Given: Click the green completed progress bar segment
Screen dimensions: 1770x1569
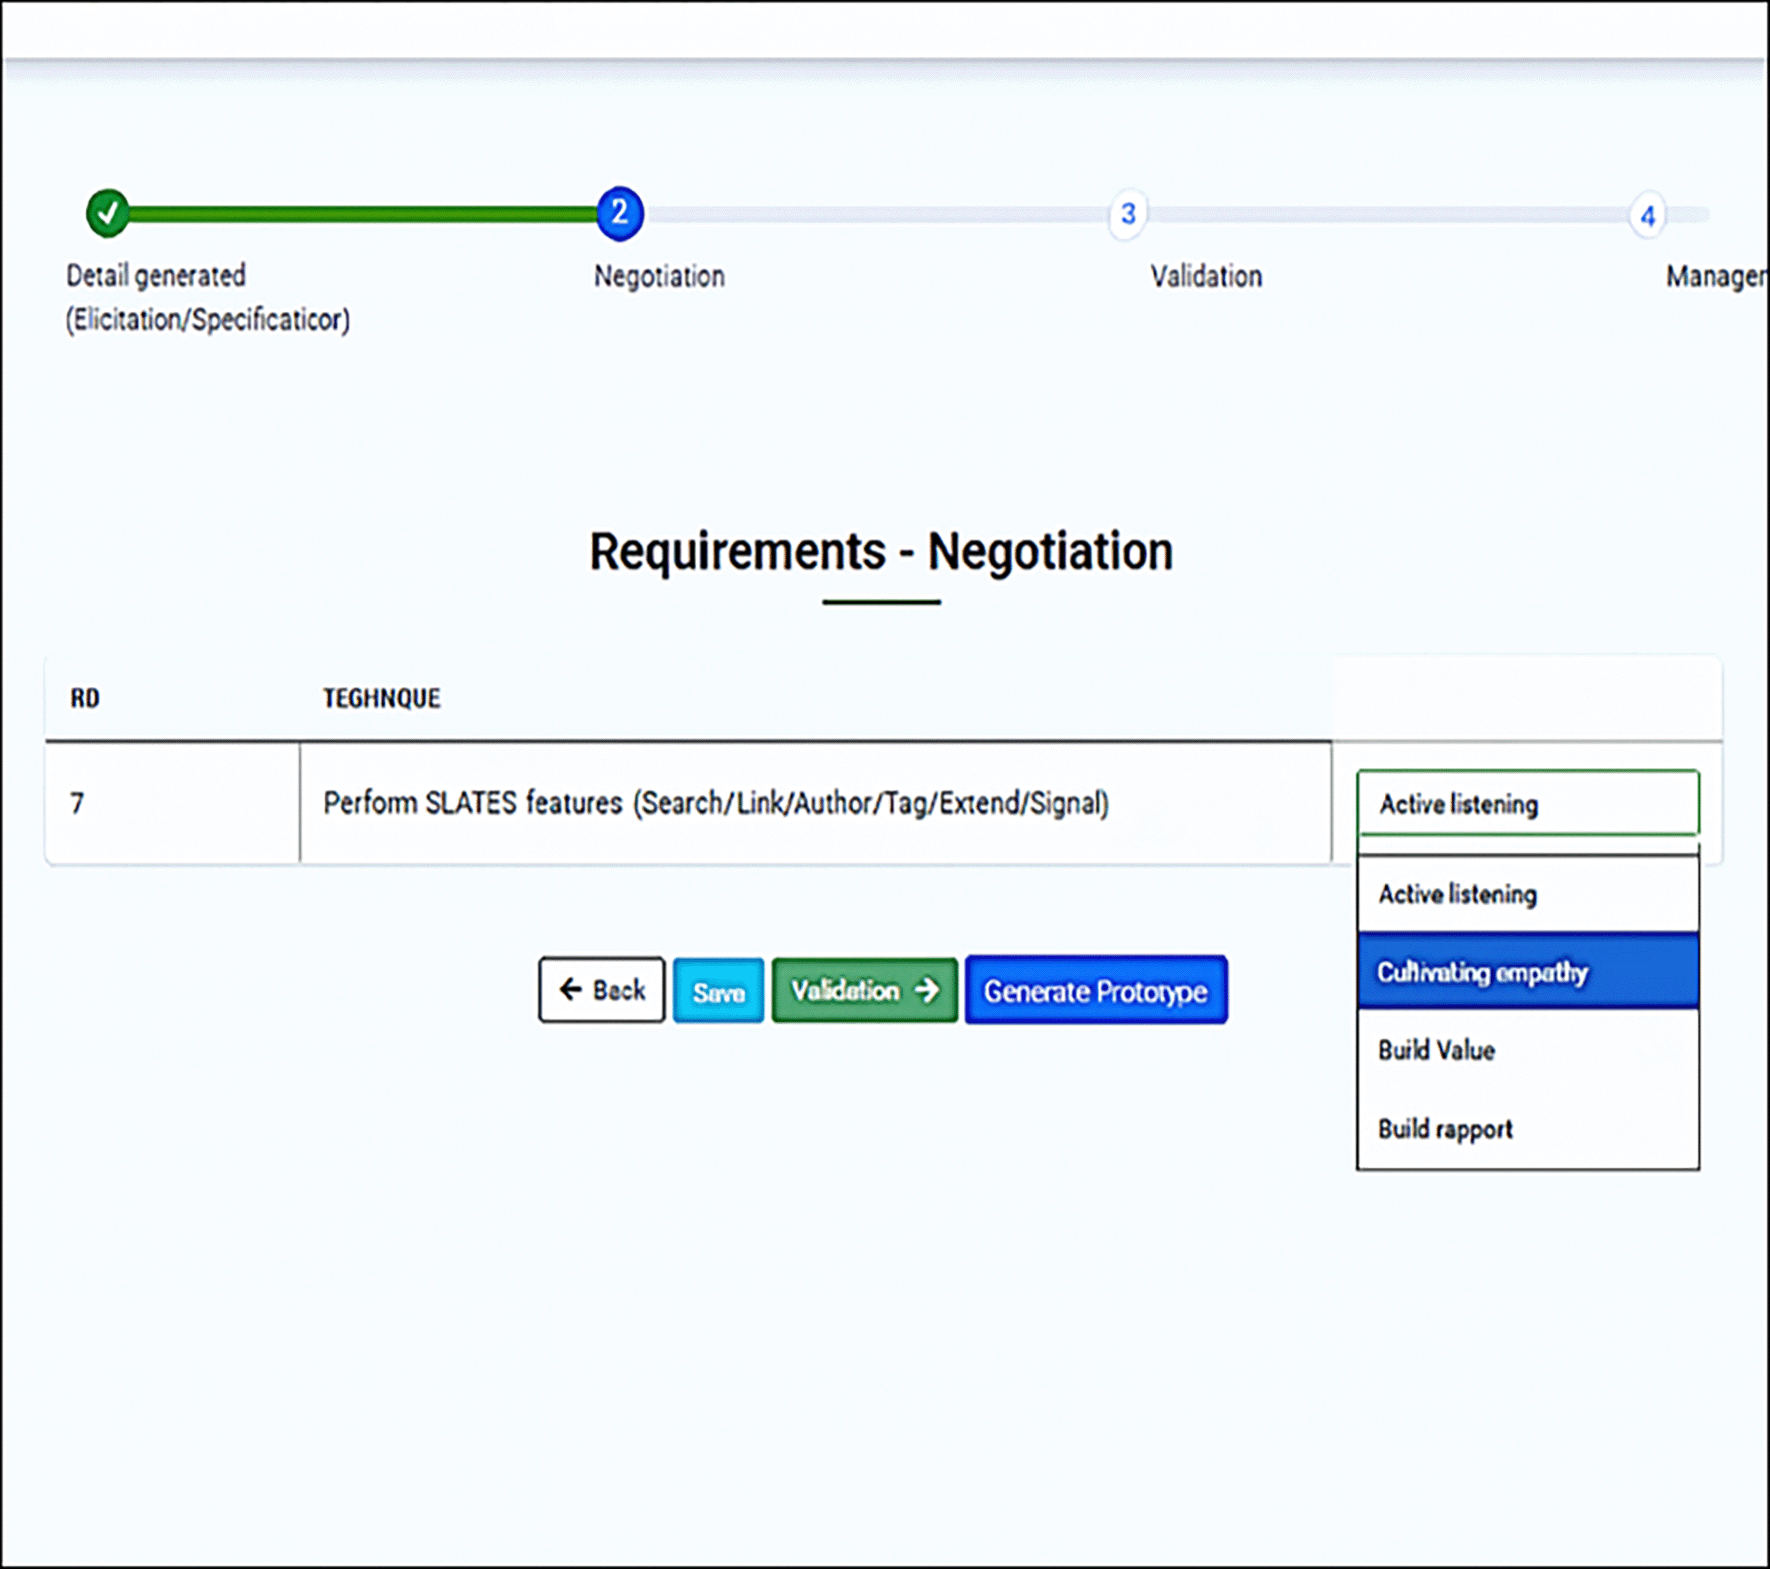Looking at the screenshot, I should click(360, 214).
